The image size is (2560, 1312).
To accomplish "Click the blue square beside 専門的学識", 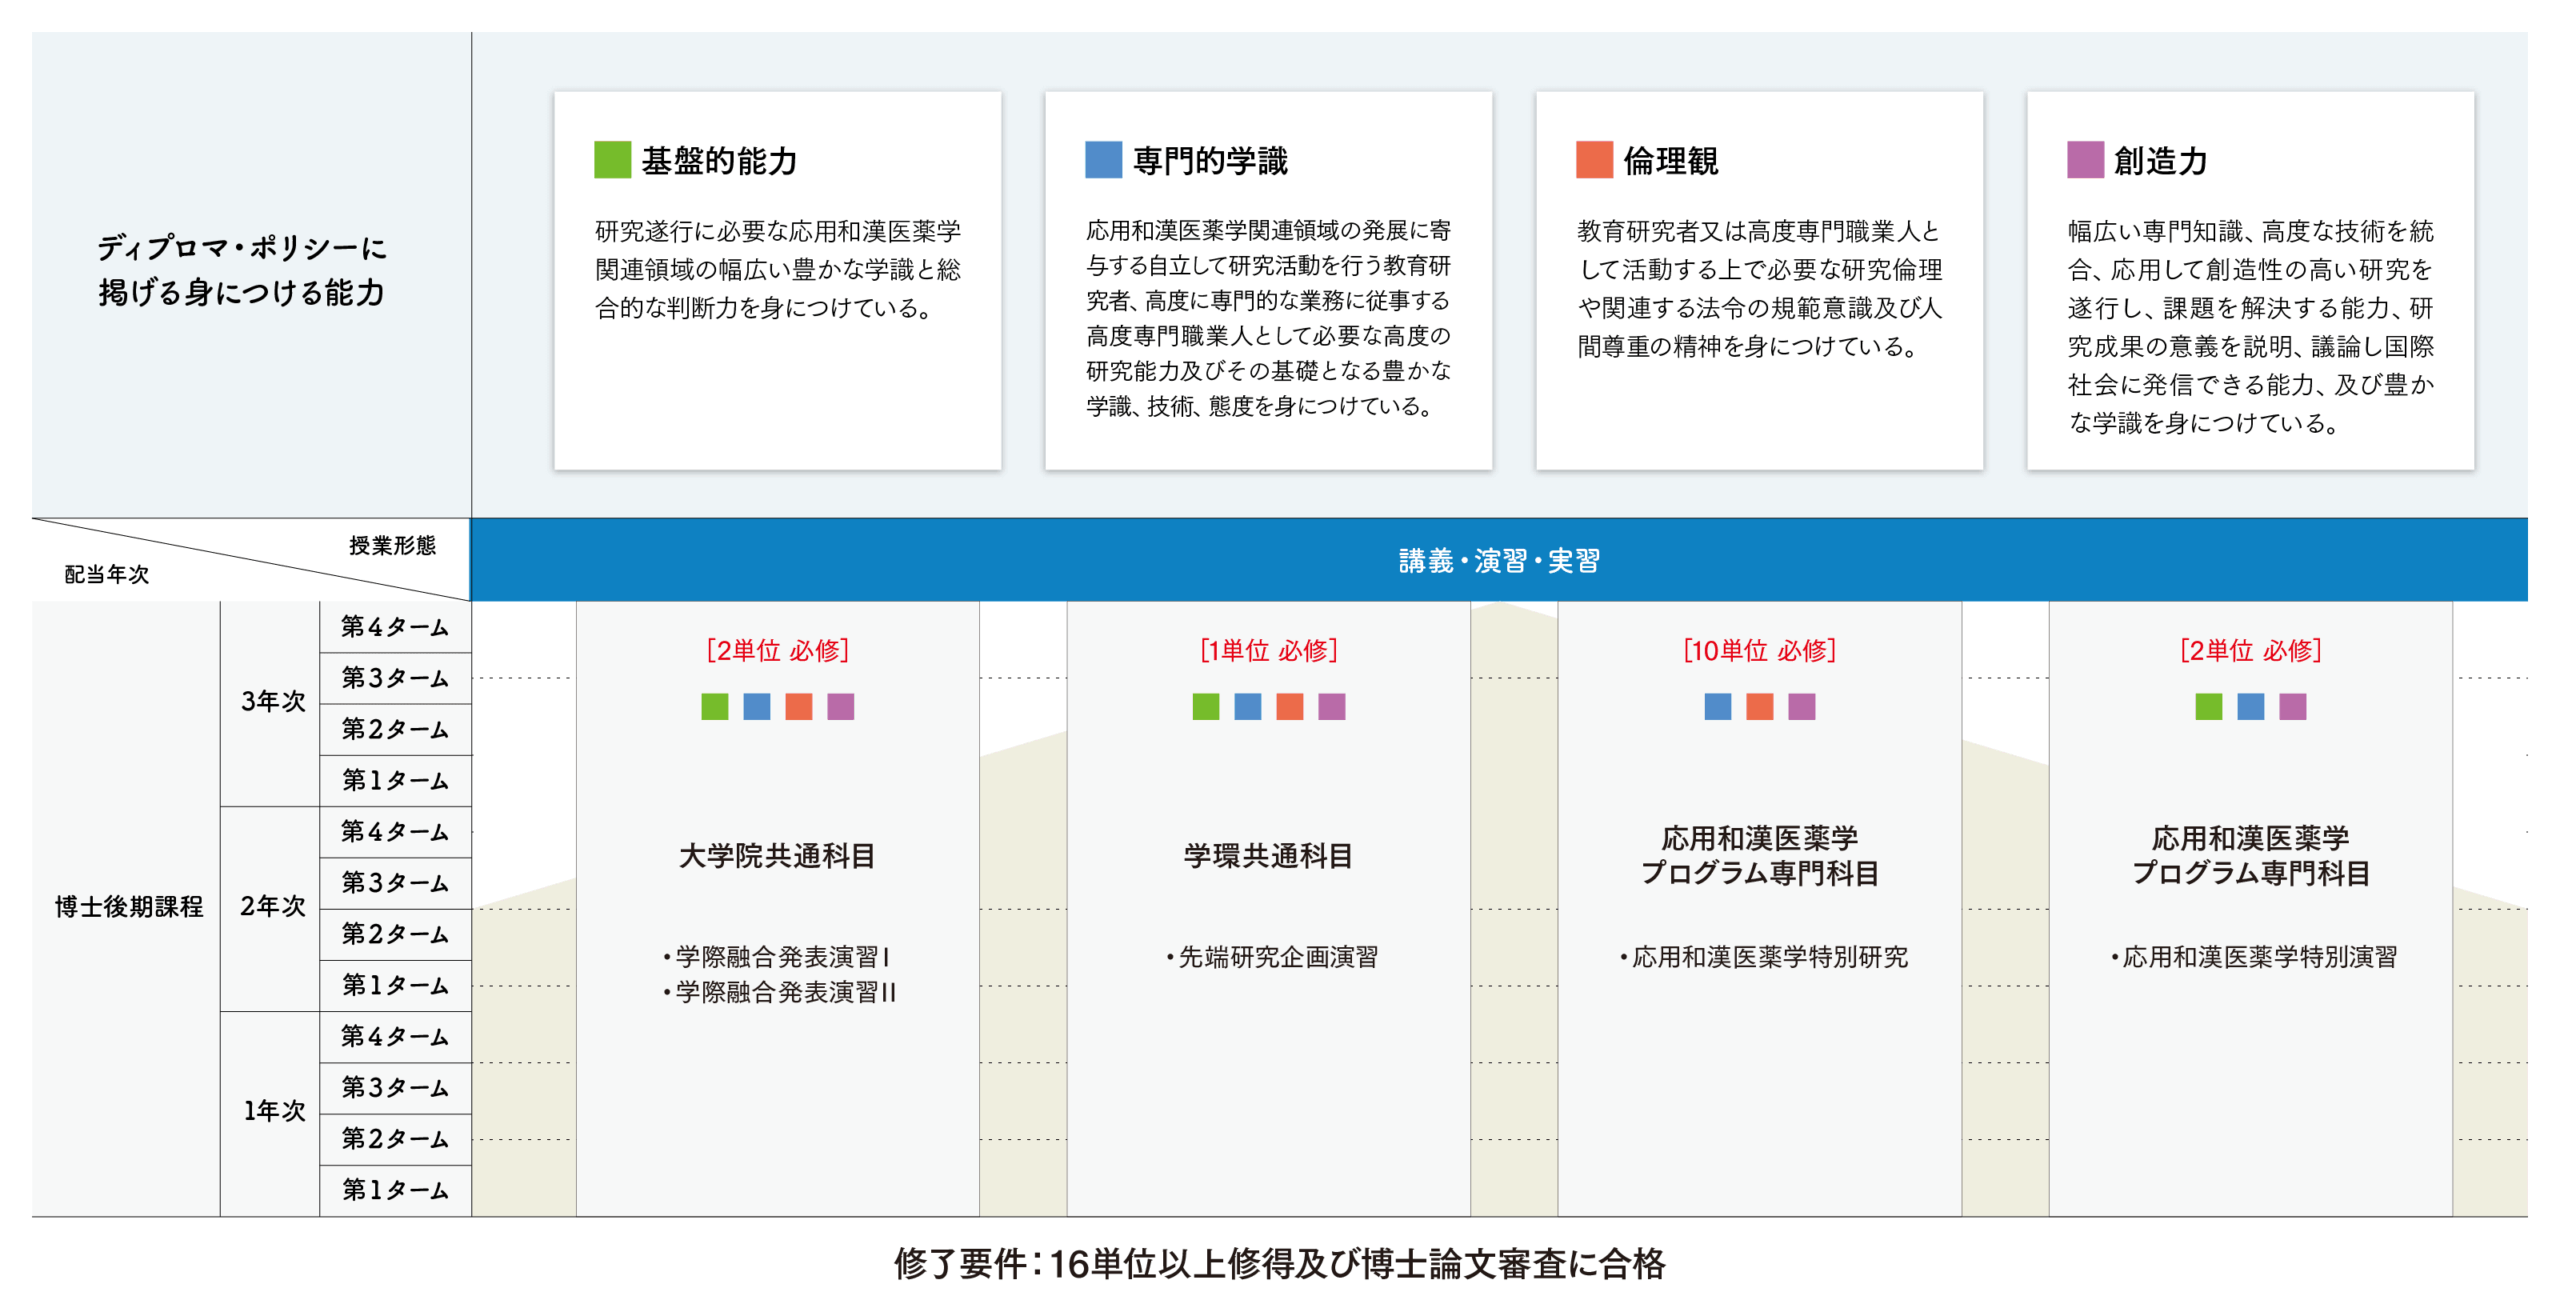I will click(1103, 160).
